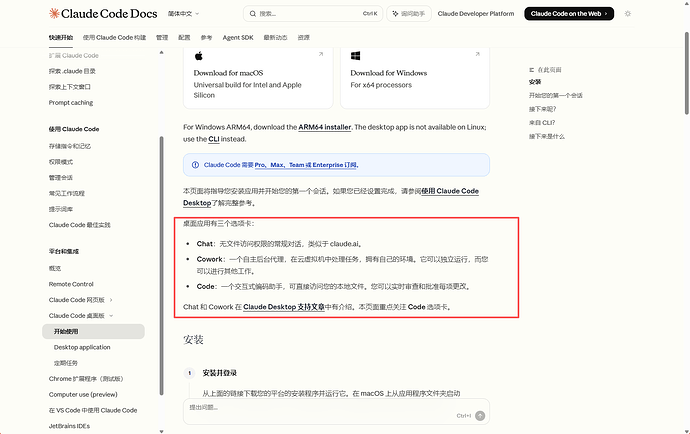Open the 配置 tab
The height and width of the screenshot is (434, 690).
point(184,37)
